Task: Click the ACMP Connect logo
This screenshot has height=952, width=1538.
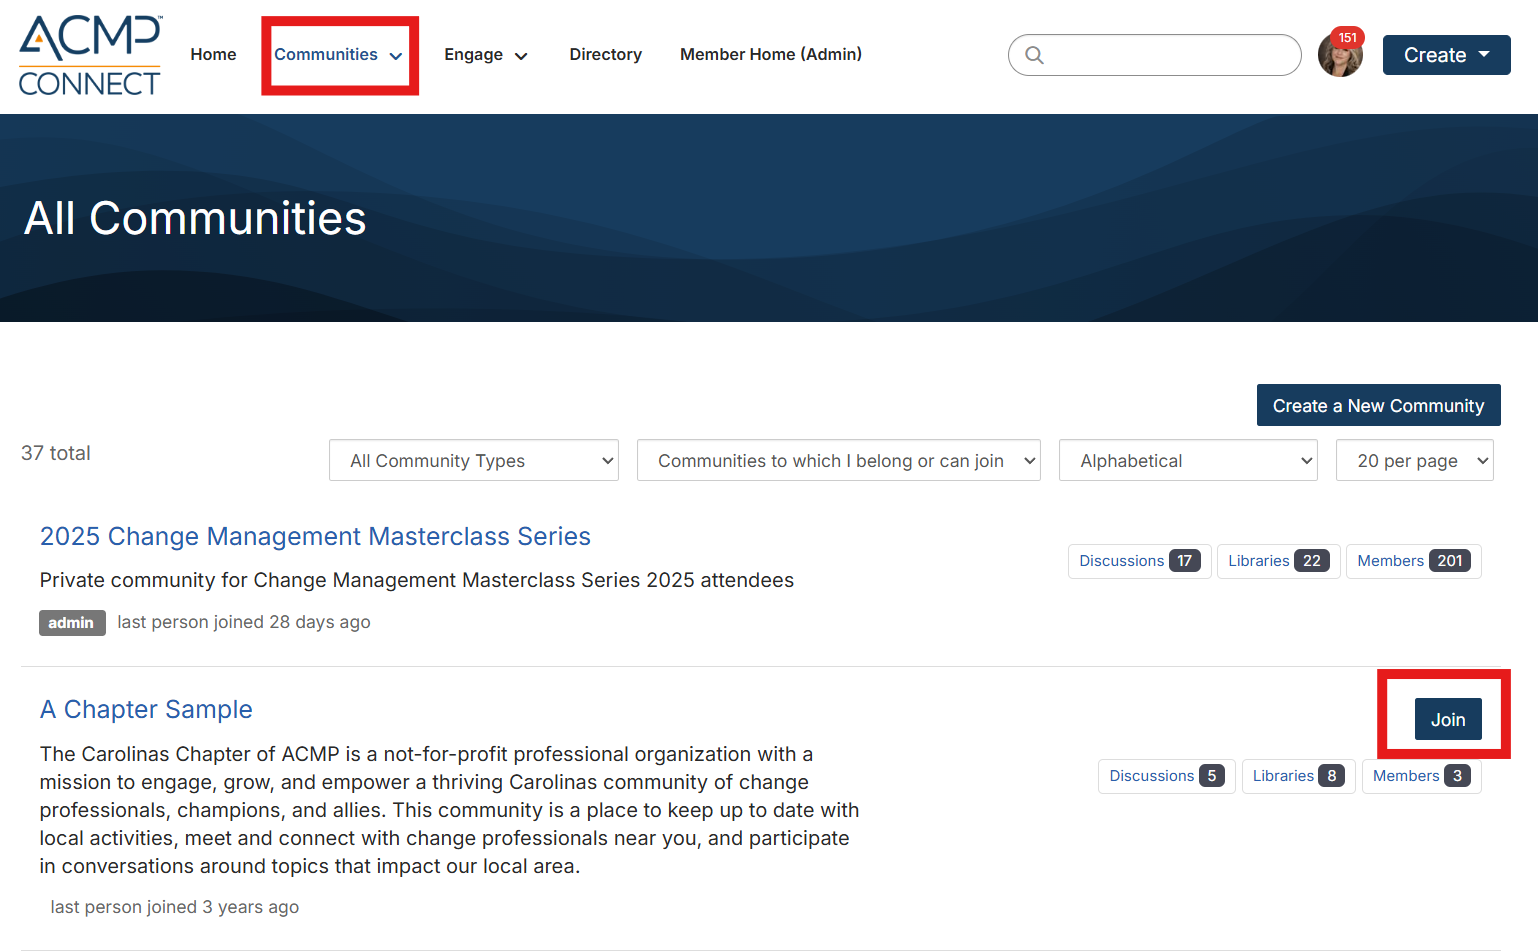Action: tap(90, 56)
